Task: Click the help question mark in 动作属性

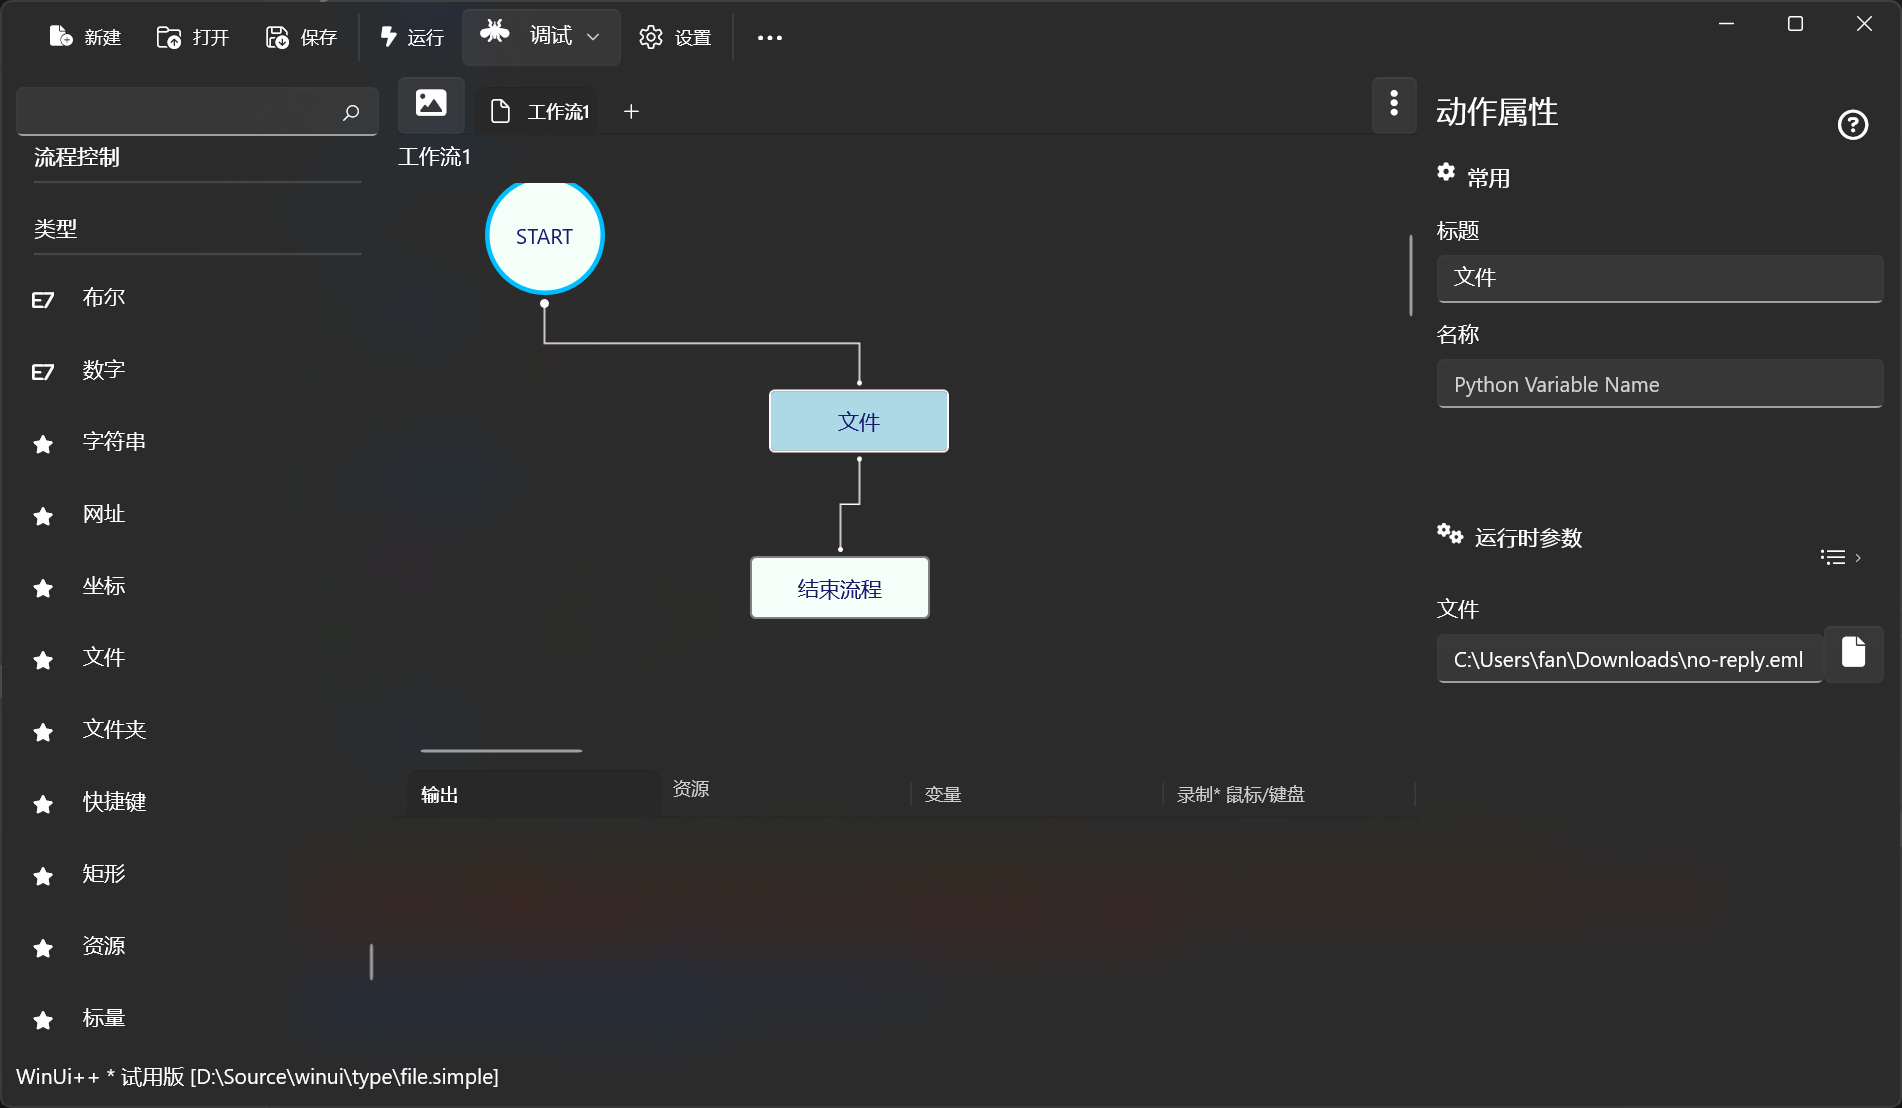Action: coord(1852,124)
